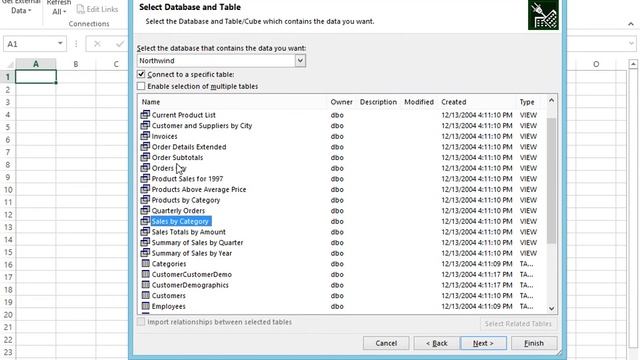Viewport: 640px width, 360px height.
Task: Click the Name Box showing A1
Action: click(35, 44)
